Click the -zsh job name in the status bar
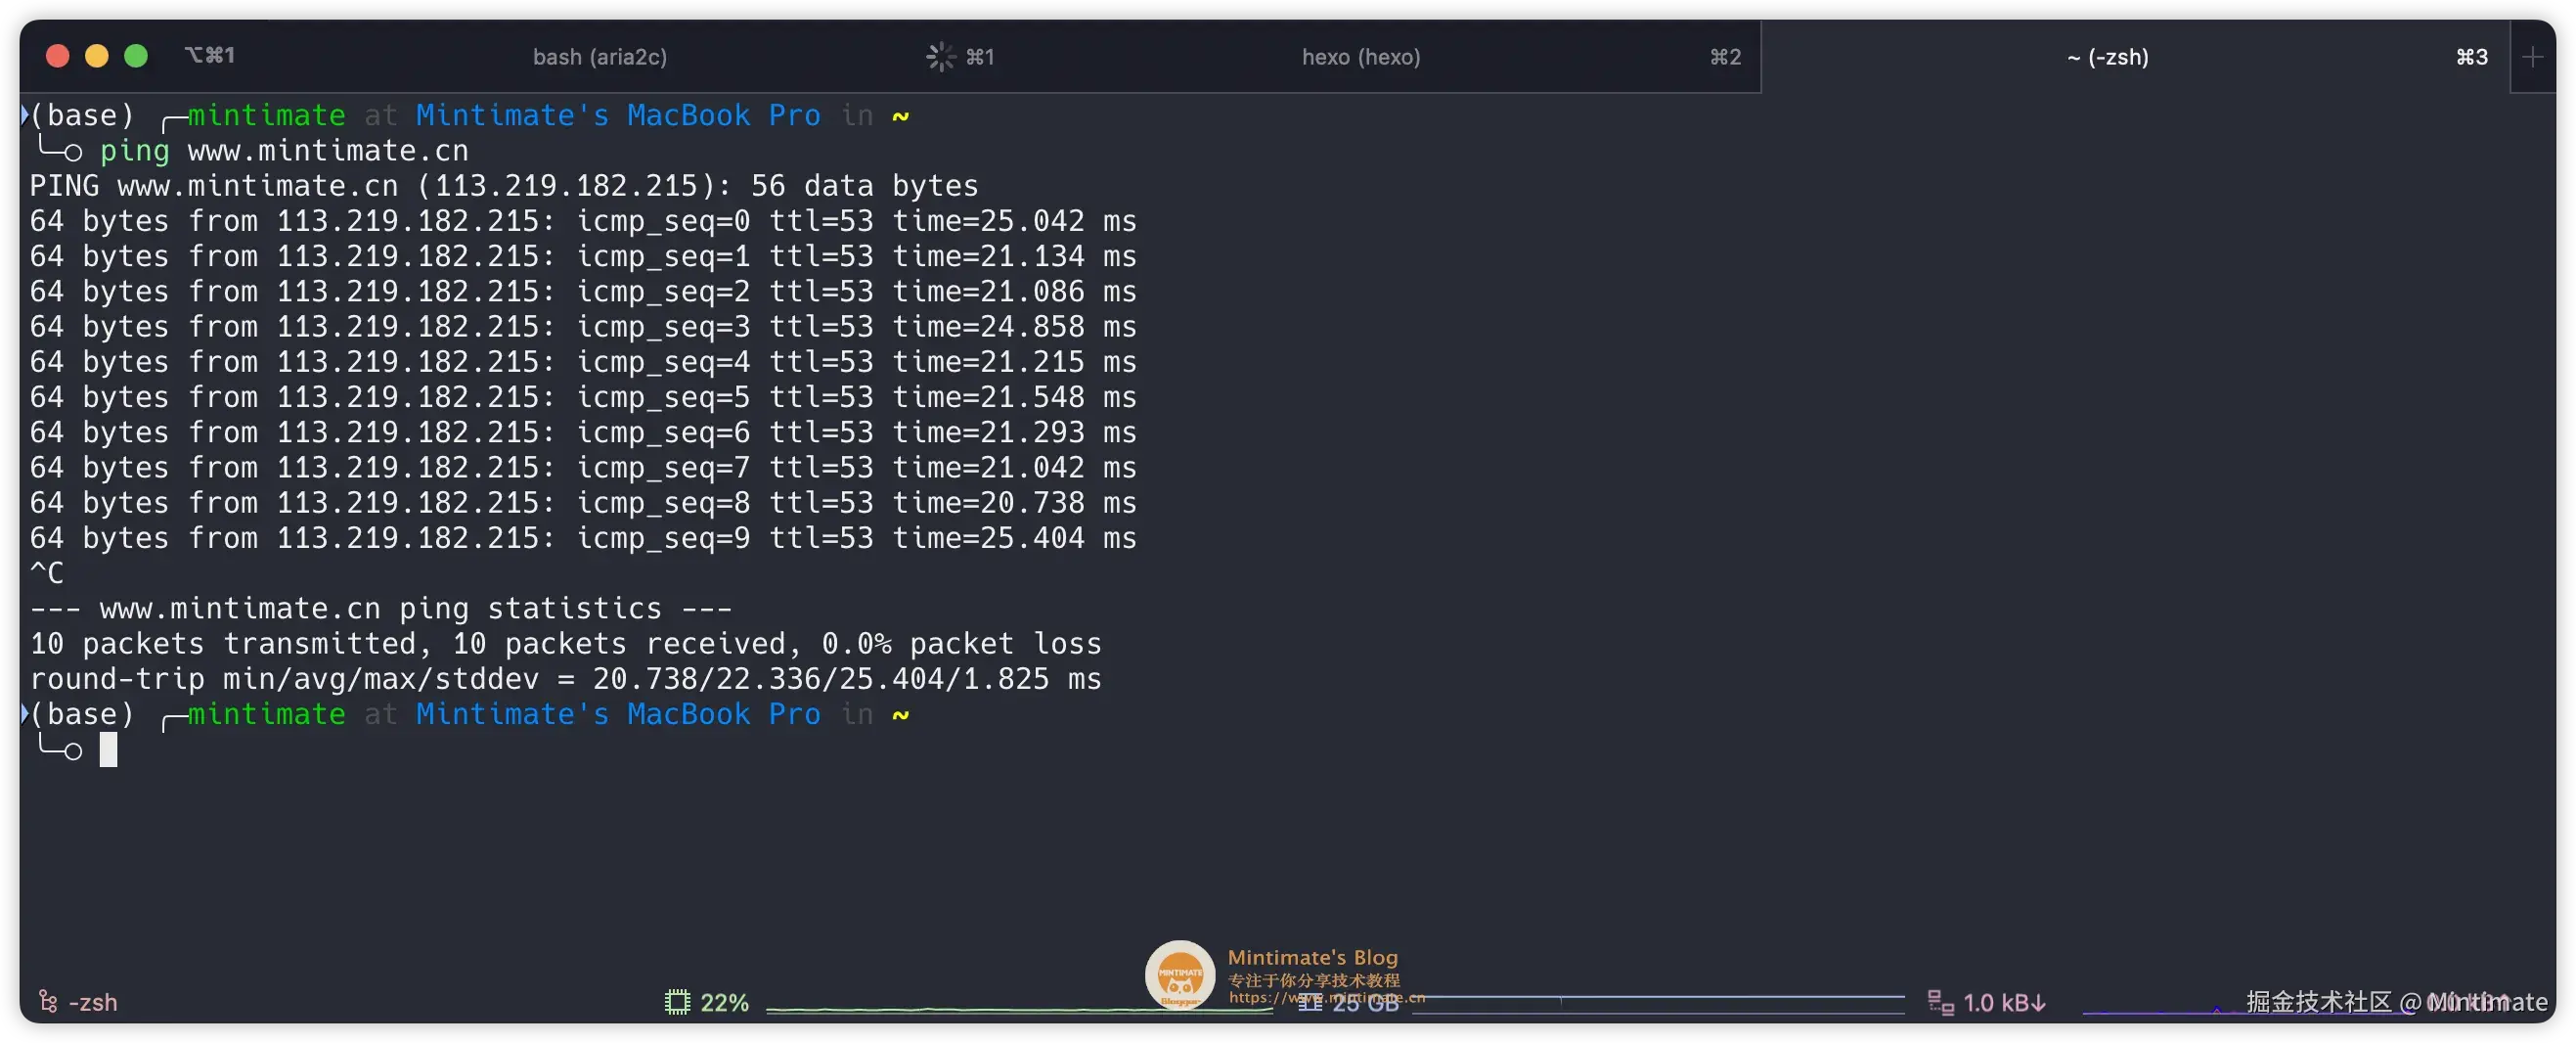This screenshot has height=1043, width=2576. (93, 1002)
